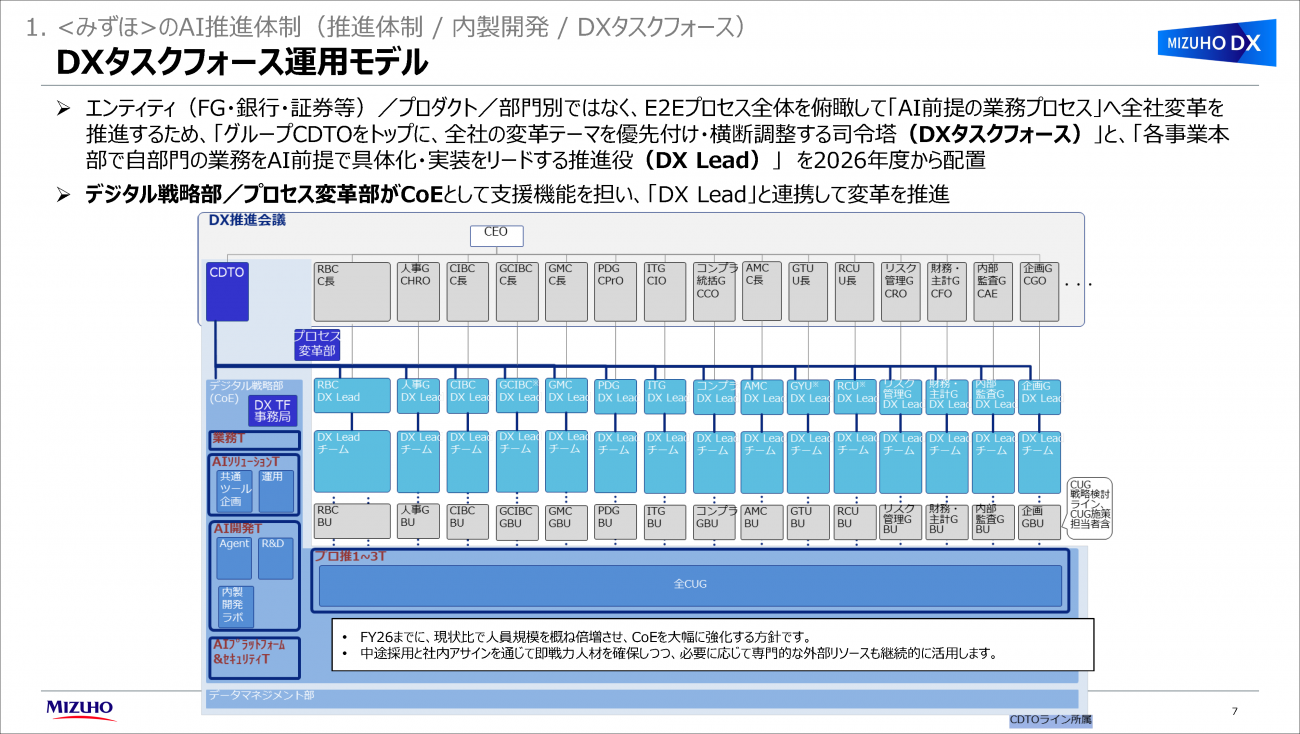
Task: Select the RBC C長 box
Action: click(x=352, y=292)
